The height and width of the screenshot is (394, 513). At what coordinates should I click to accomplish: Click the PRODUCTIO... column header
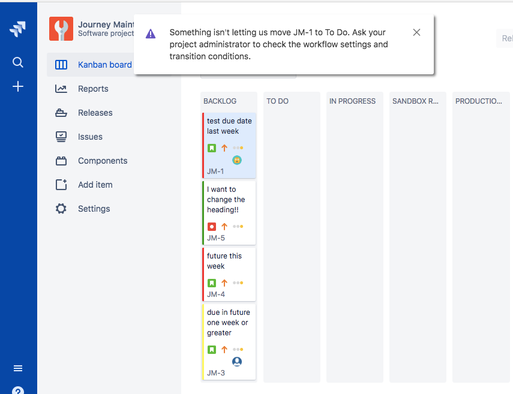(479, 101)
